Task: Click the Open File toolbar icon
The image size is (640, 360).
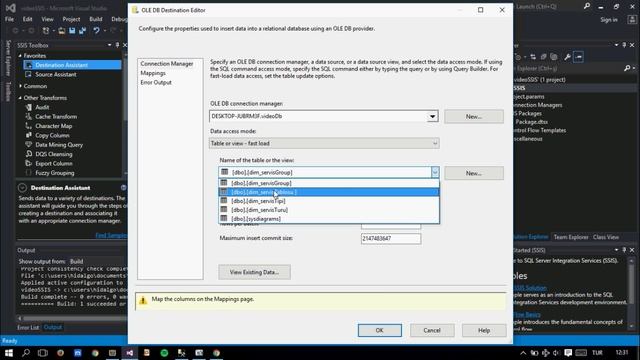Action: (61, 31)
